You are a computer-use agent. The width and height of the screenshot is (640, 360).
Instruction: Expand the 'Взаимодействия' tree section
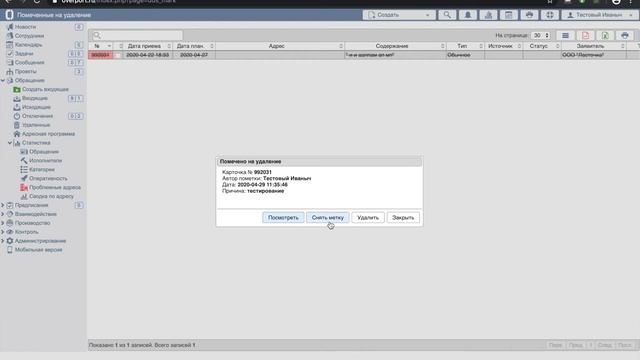pyautogui.click(x=3, y=214)
